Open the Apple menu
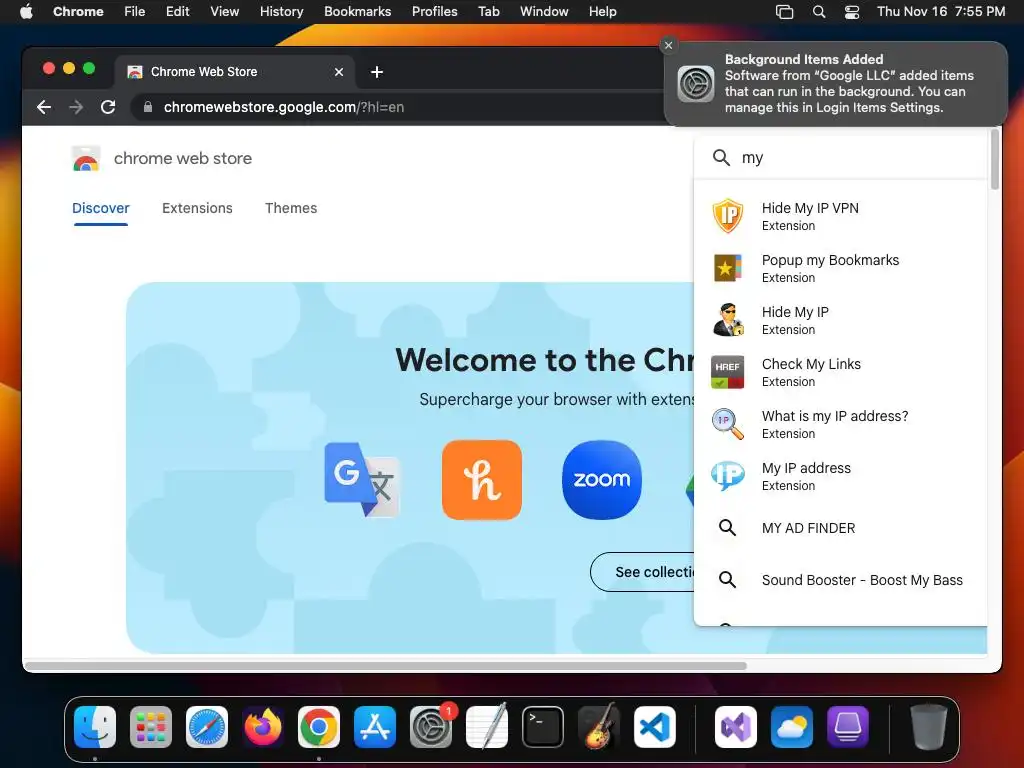 coord(26,12)
